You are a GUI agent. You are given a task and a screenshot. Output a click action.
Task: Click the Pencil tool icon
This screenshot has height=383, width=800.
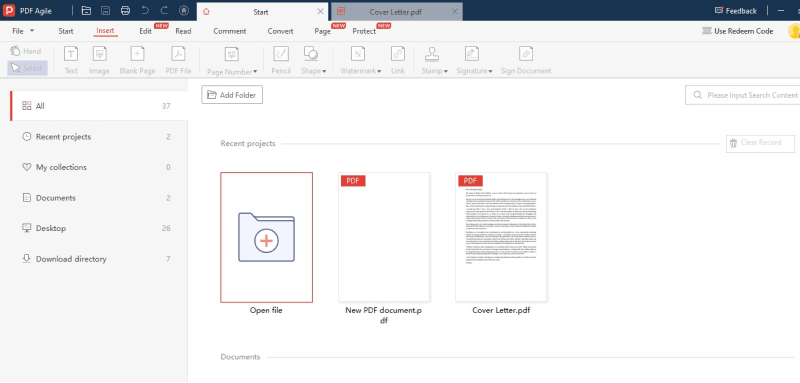[281, 54]
